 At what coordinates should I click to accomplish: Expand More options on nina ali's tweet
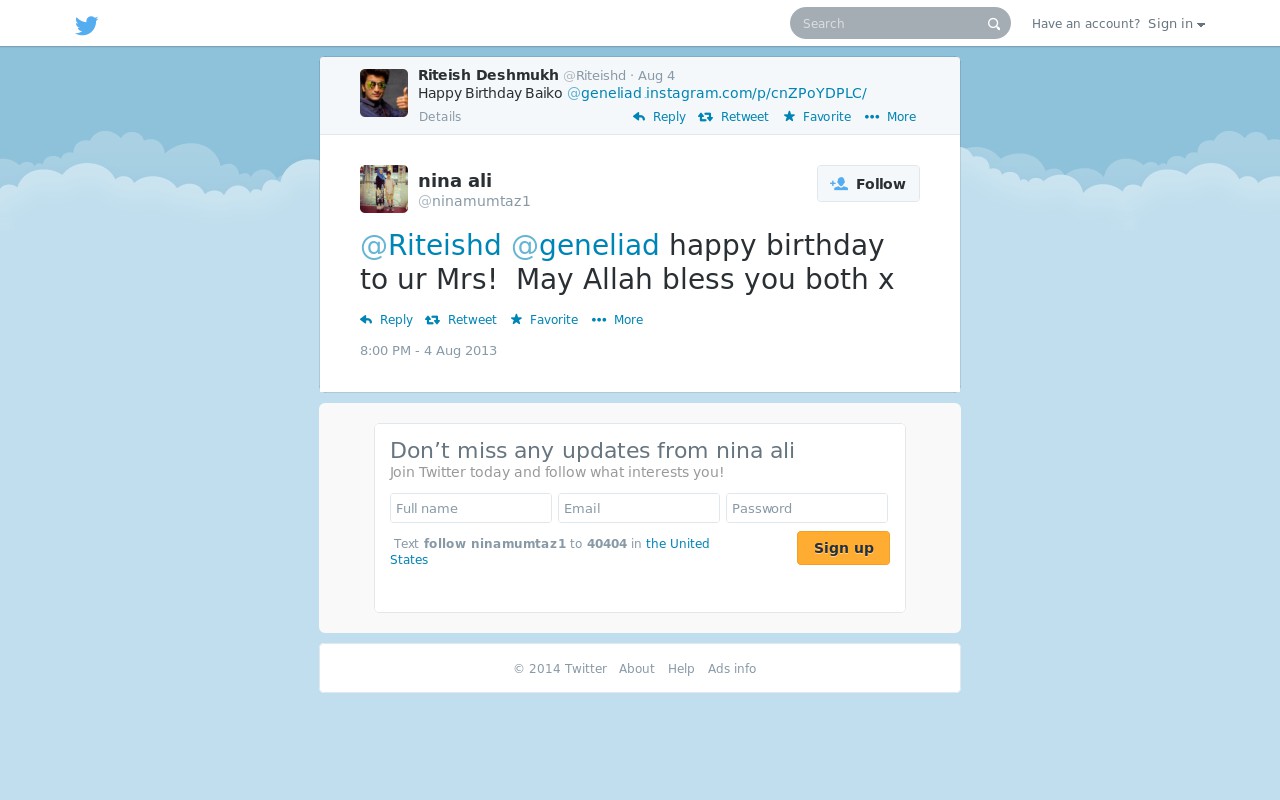pyautogui.click(x=617, y=320)
